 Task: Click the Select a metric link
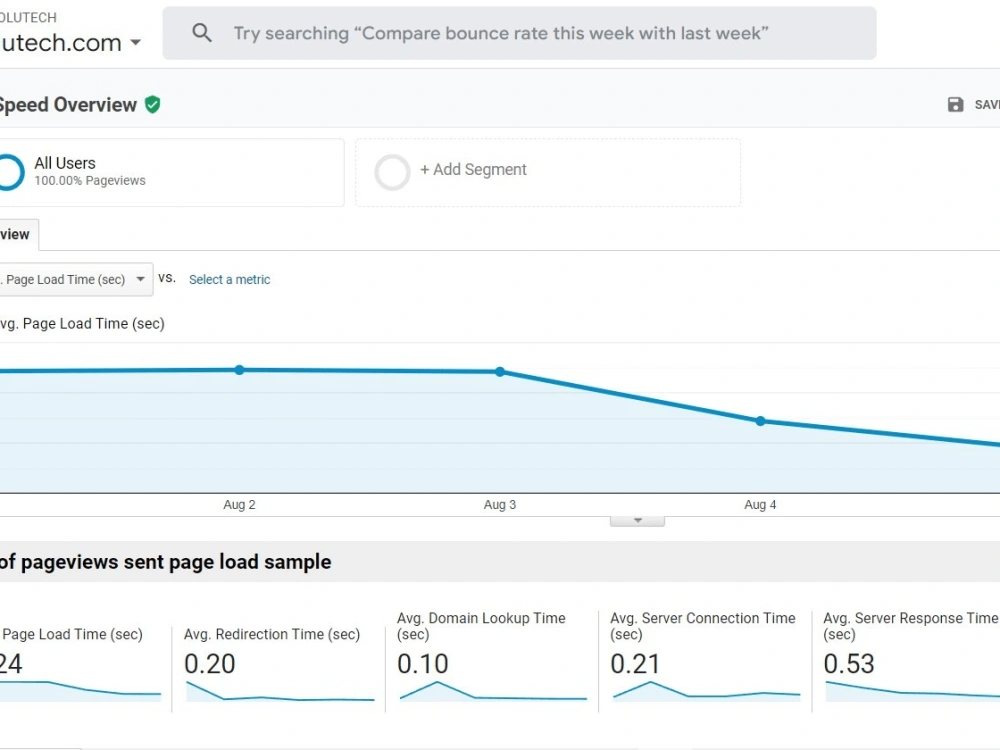tap(229, 279)
